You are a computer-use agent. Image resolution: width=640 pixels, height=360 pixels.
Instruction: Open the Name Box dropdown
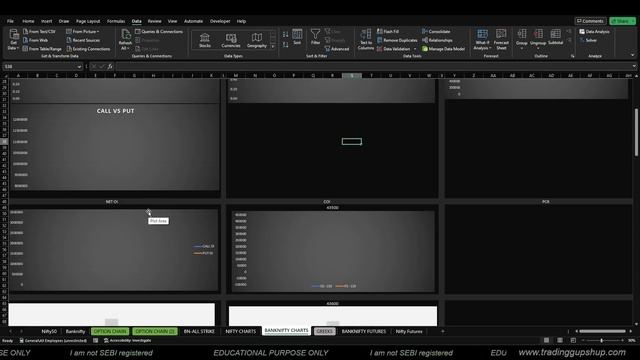click(x=79, y=67)
